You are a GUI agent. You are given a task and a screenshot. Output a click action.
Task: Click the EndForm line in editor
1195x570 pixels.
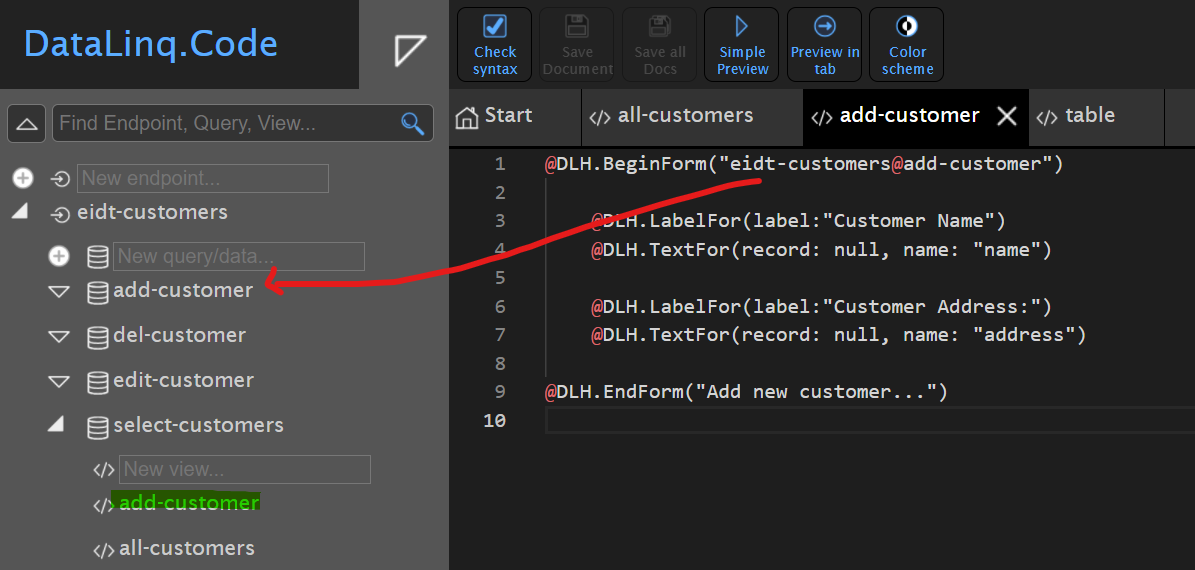pos(745,392)
